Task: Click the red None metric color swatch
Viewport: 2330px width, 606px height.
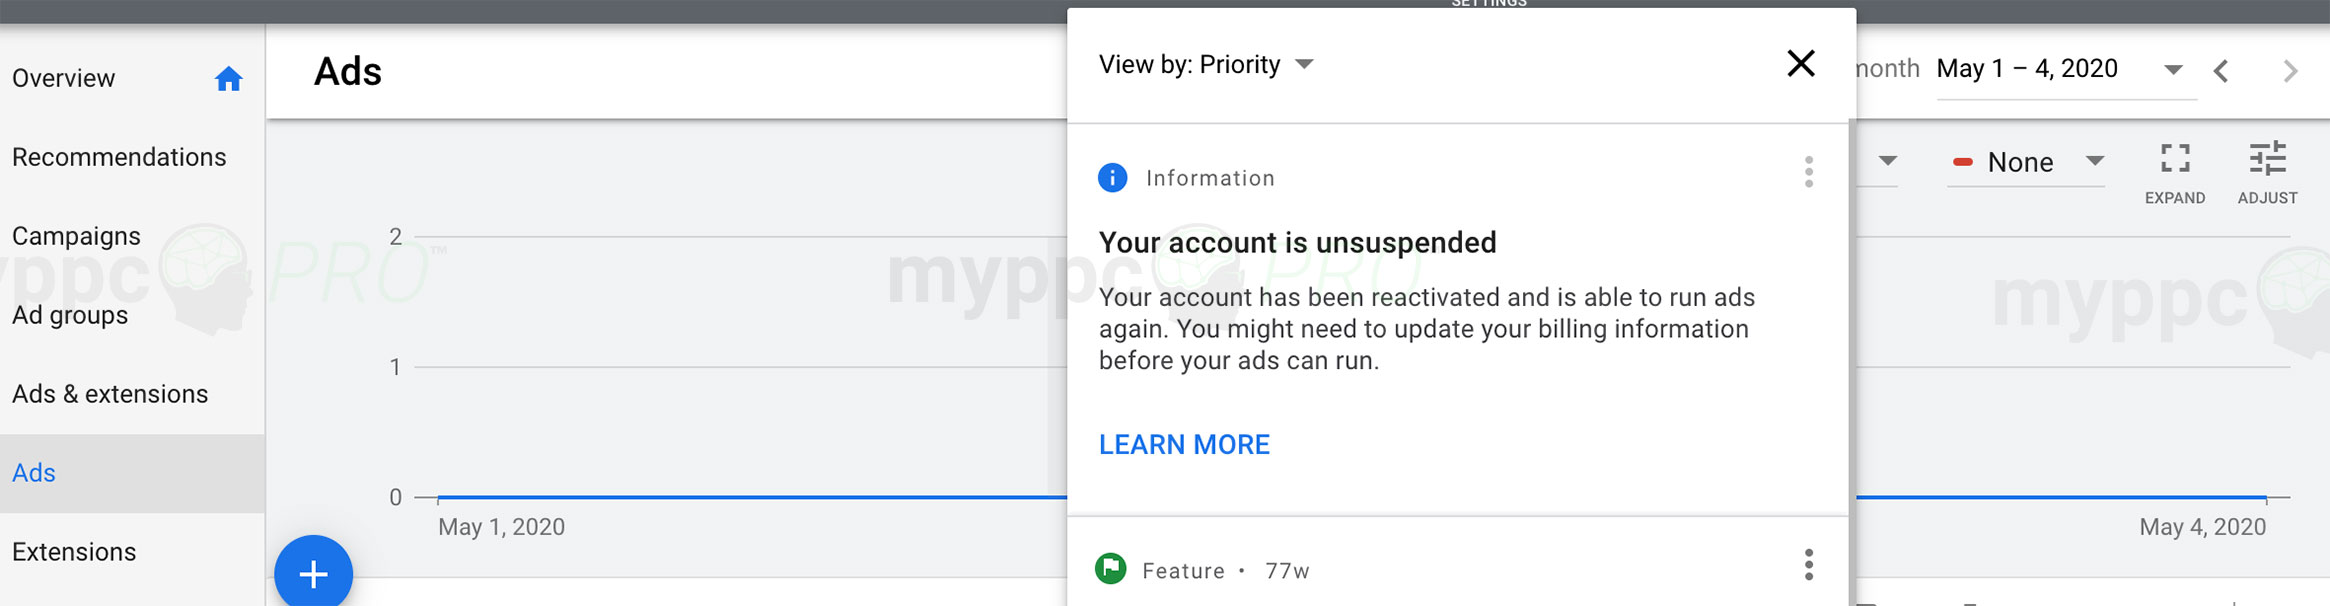Action: (x=1962, y=162)
